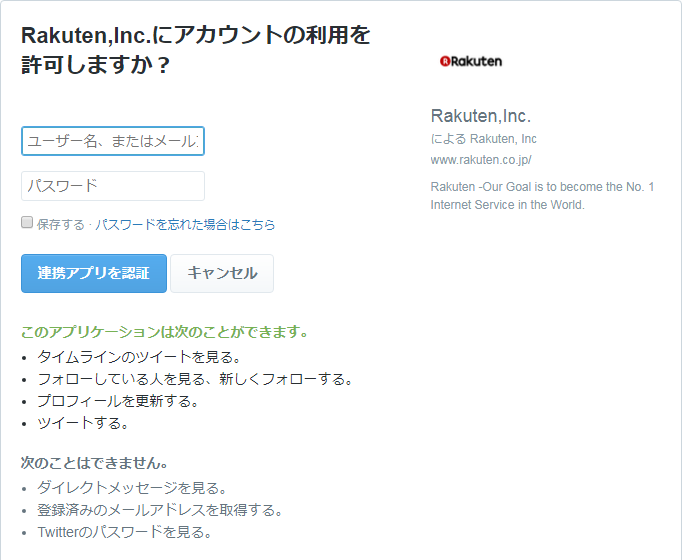Viewport: 682px width, 560px height.
Task: Click the タイムラインのツイートを見る permission line
Action: [139, 357]
